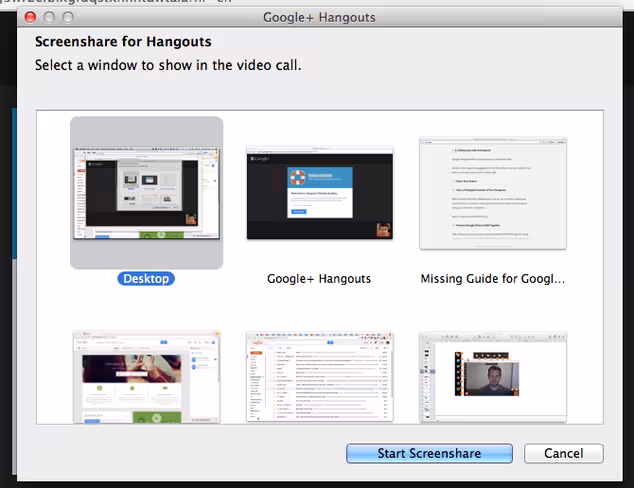
Task: Click the disabled minimize window button
Action: [49, 17]
